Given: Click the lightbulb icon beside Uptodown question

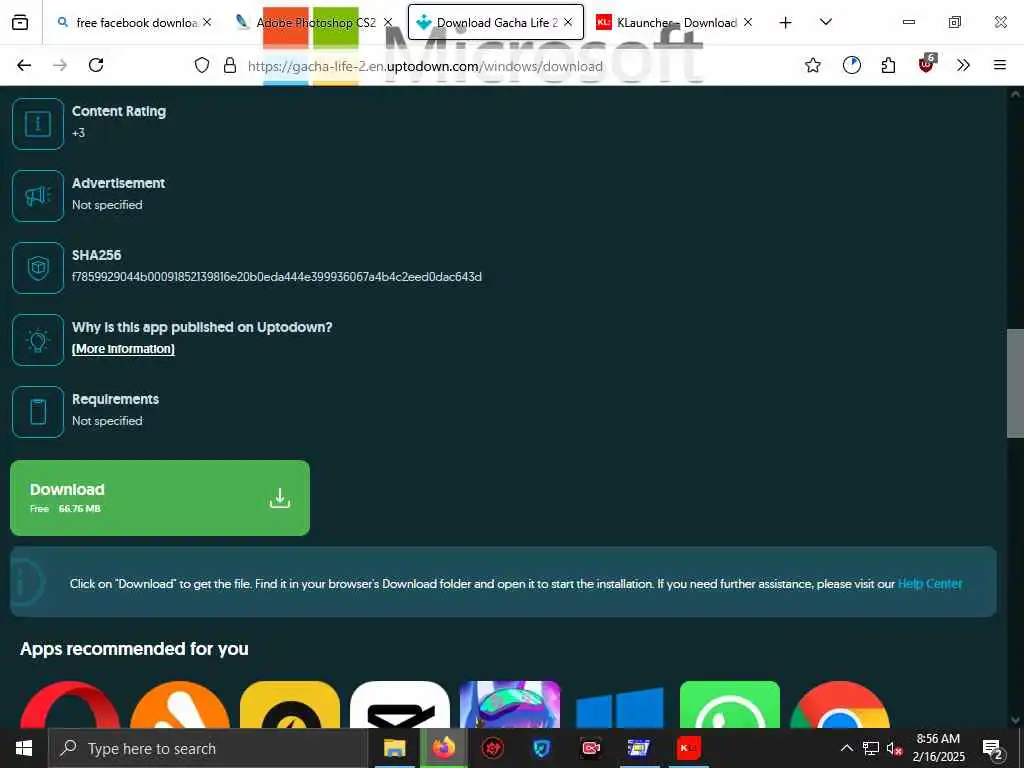Looking at the screenshot, I should pos(38,340).
